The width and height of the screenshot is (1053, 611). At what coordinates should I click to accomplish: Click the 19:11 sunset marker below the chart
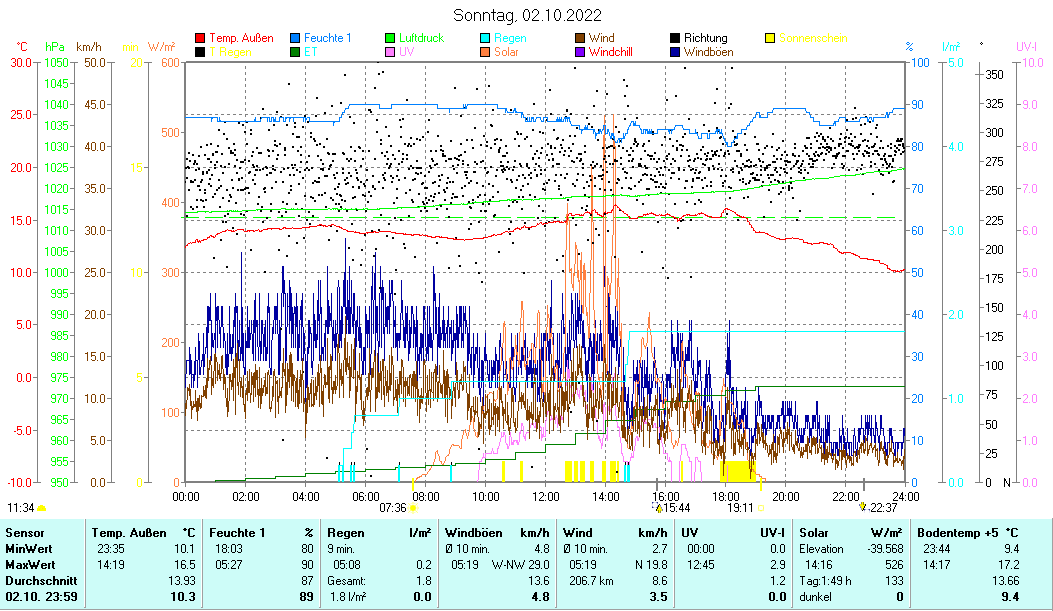740,507
